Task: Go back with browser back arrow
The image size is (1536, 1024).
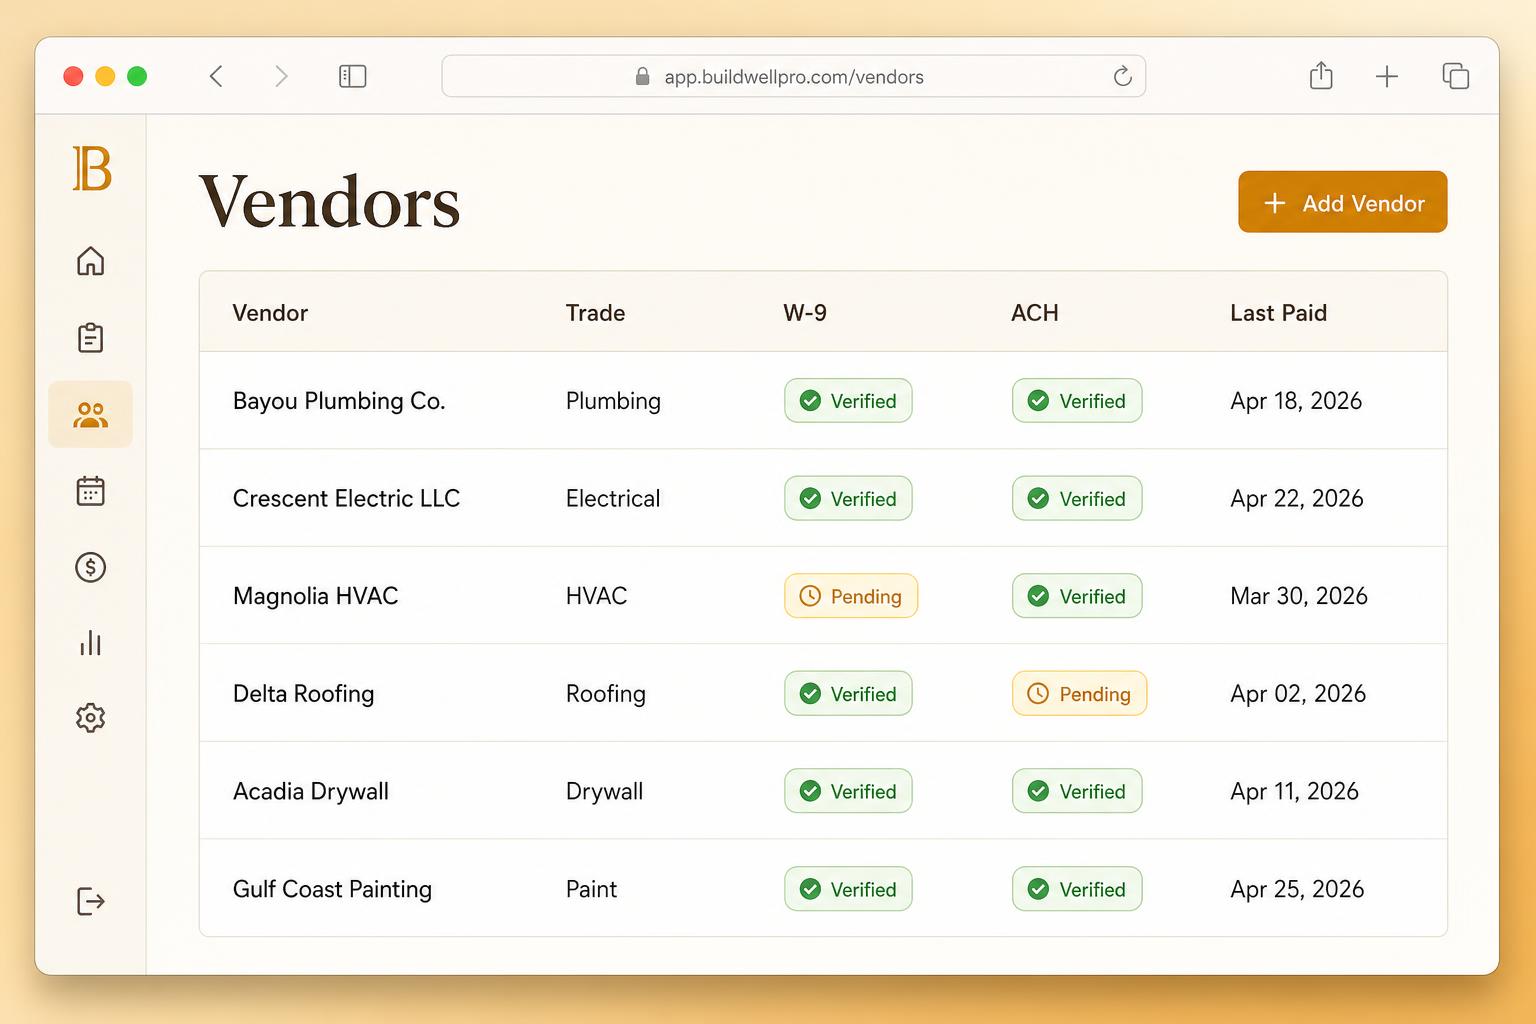Action: (x=216, y=76)
